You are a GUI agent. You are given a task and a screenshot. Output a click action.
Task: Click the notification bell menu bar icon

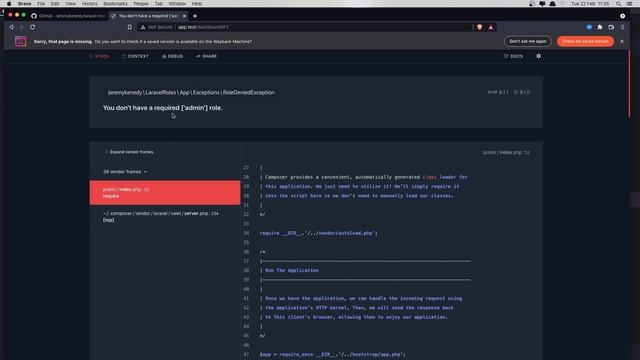[x=552, y=4]
